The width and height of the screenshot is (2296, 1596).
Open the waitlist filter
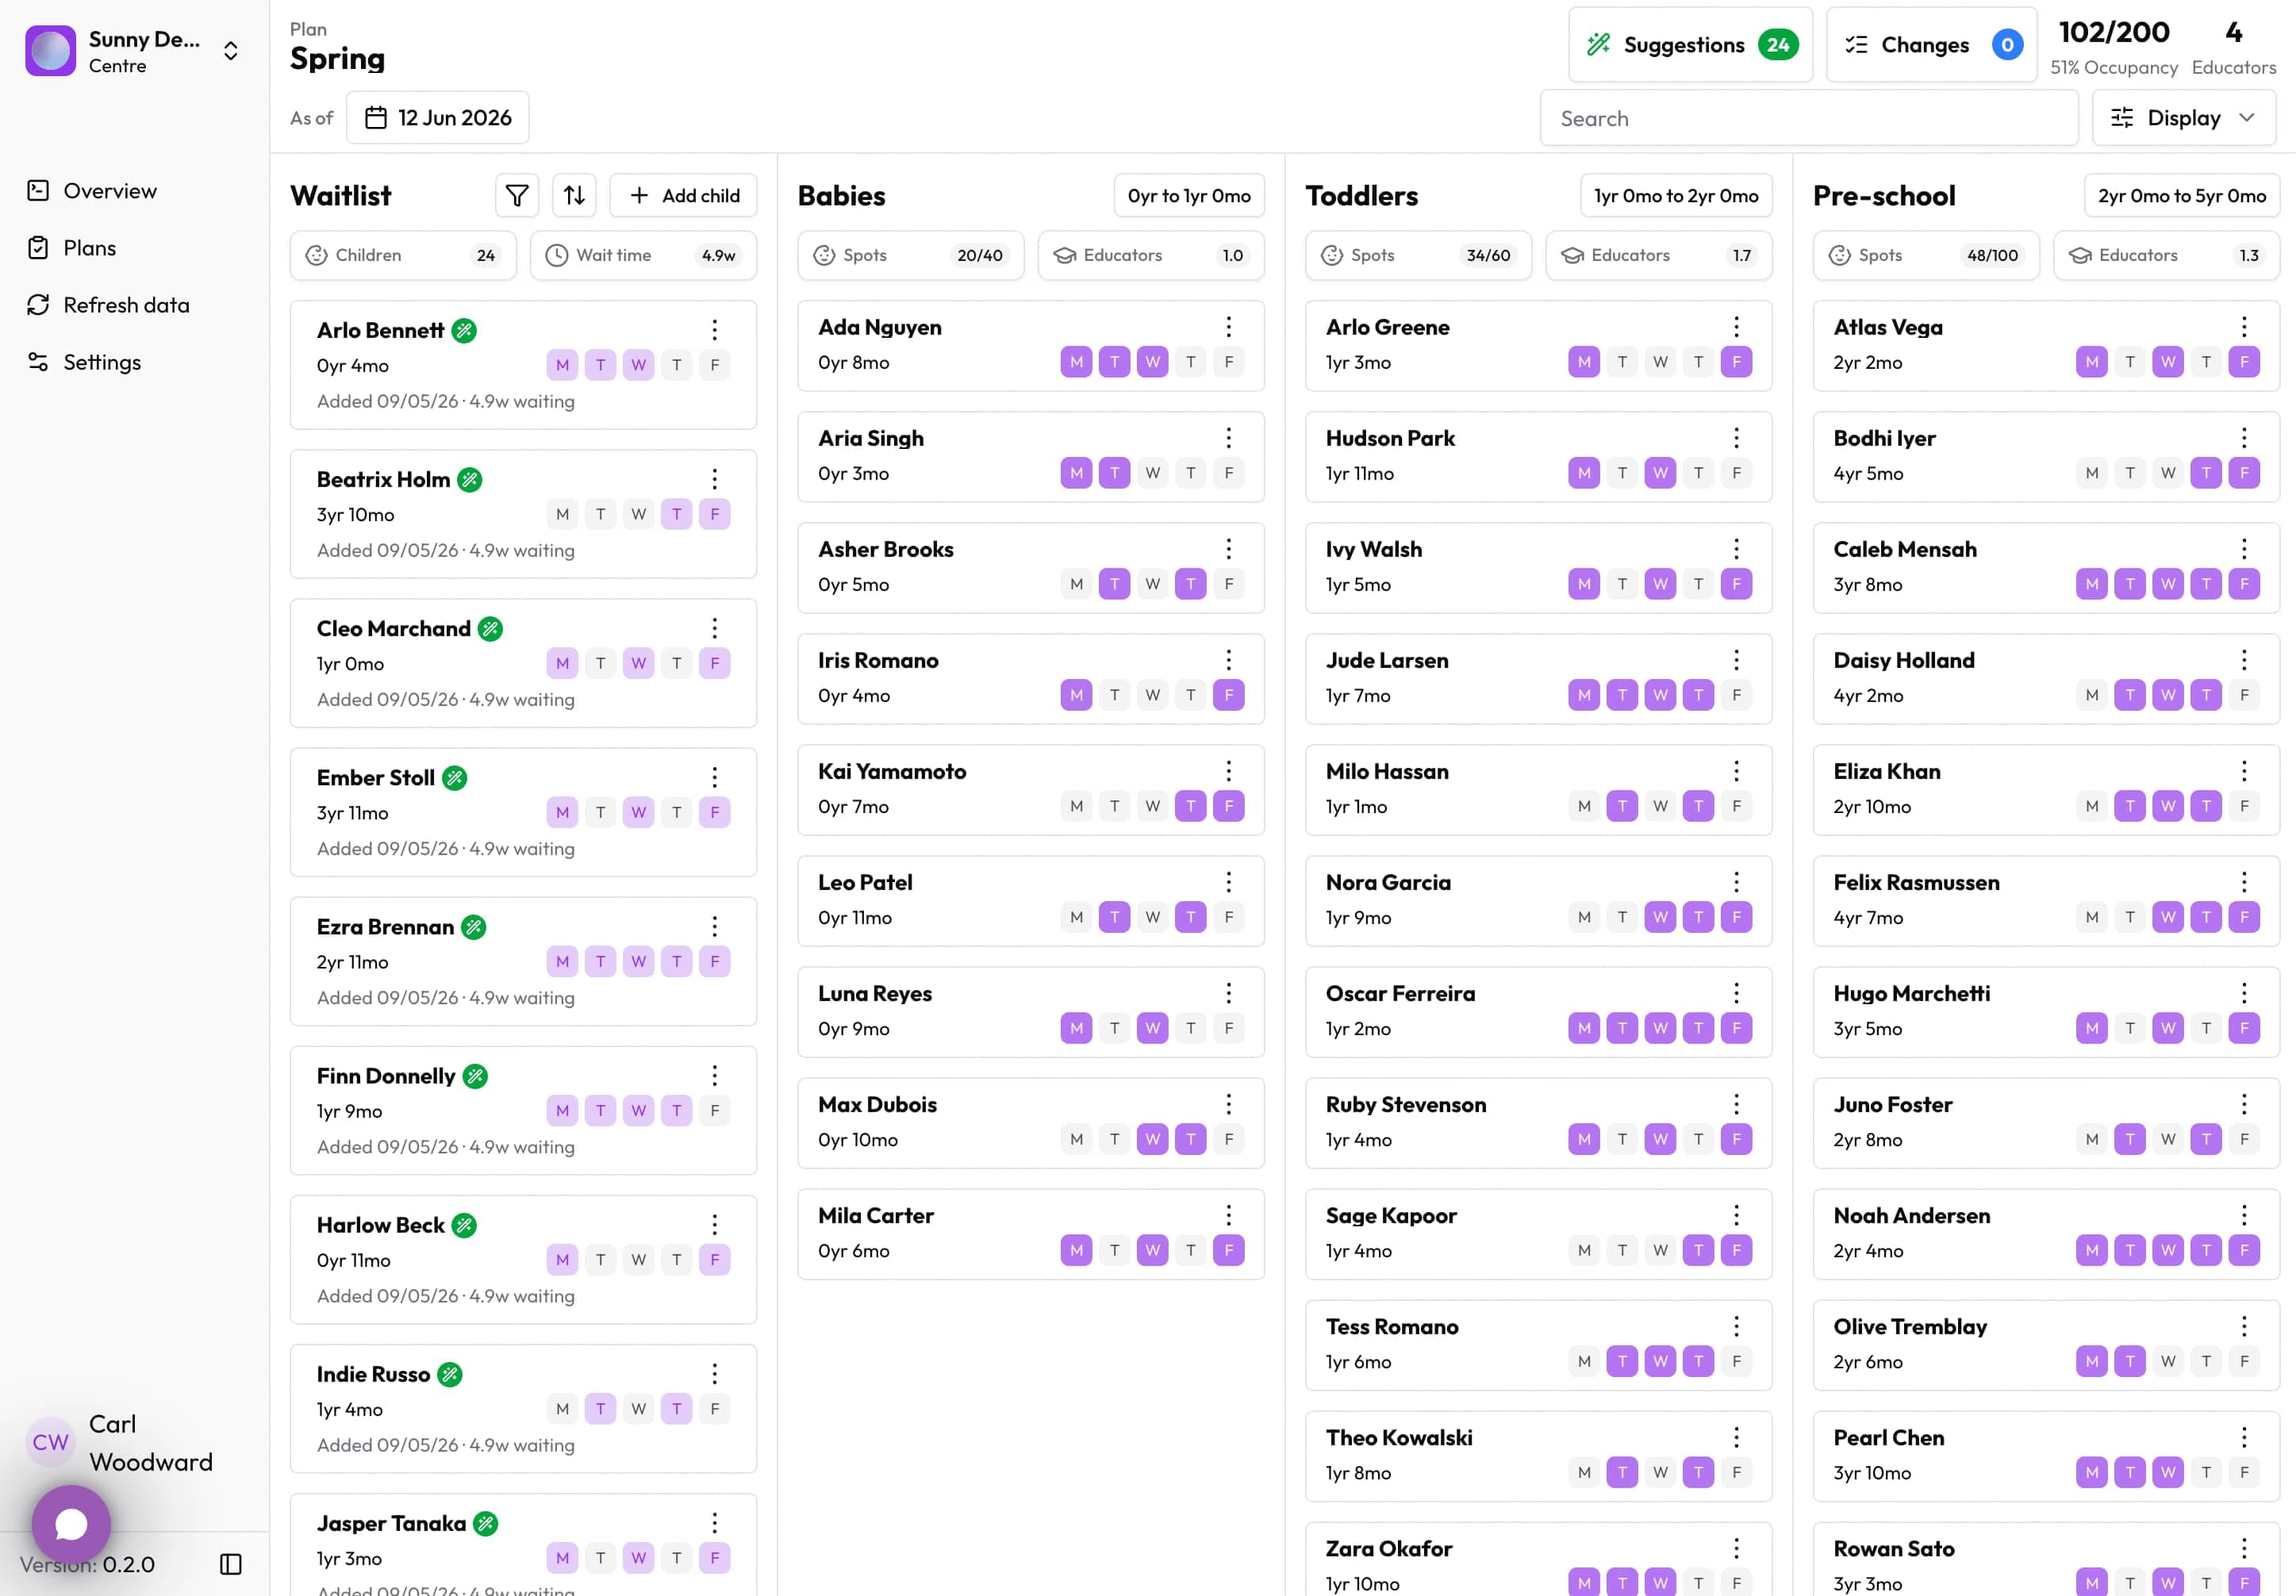tap(517, 195)
